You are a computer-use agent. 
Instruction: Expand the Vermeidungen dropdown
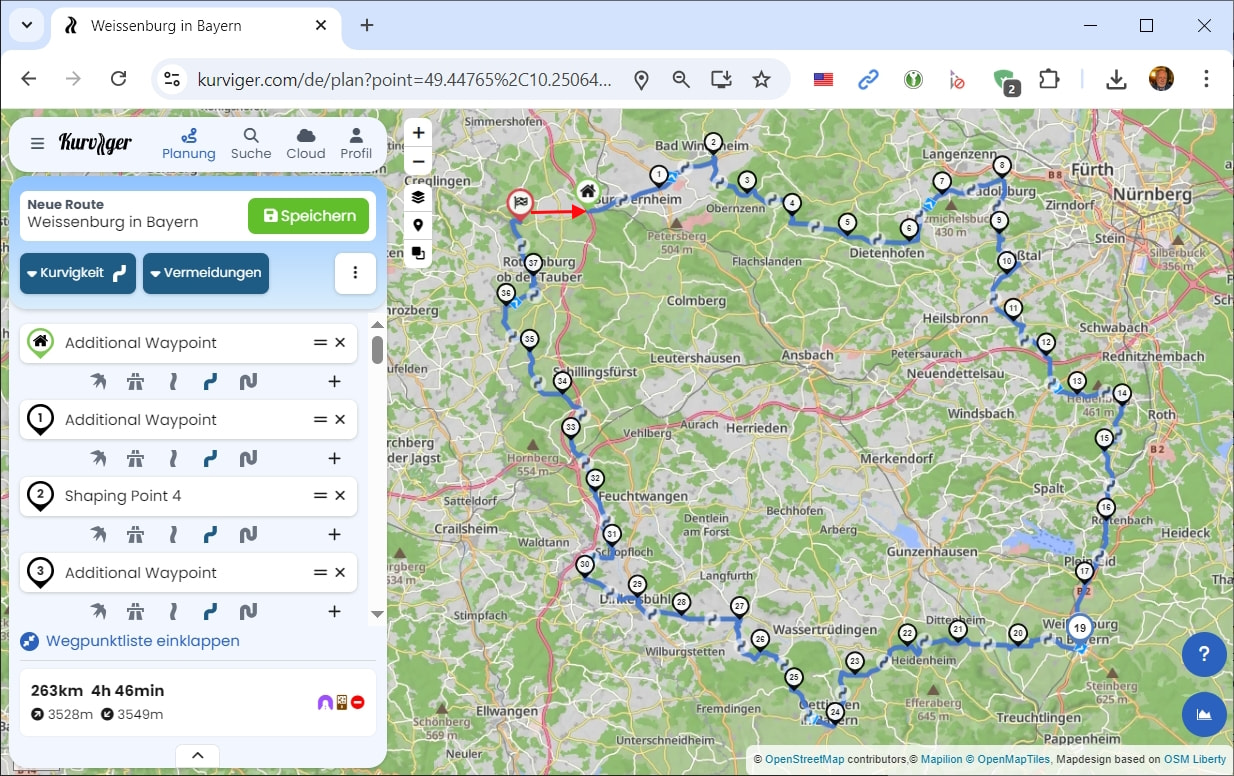[x=205, y=273]
